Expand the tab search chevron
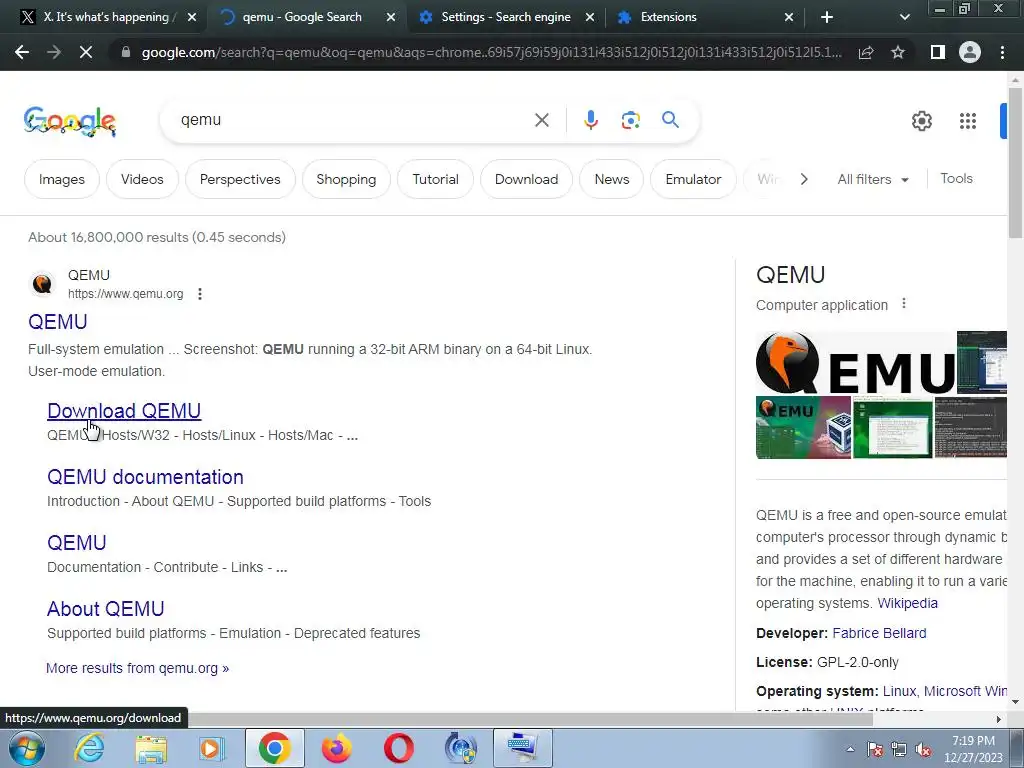The image size is (1024, 768). coord(904,17)
